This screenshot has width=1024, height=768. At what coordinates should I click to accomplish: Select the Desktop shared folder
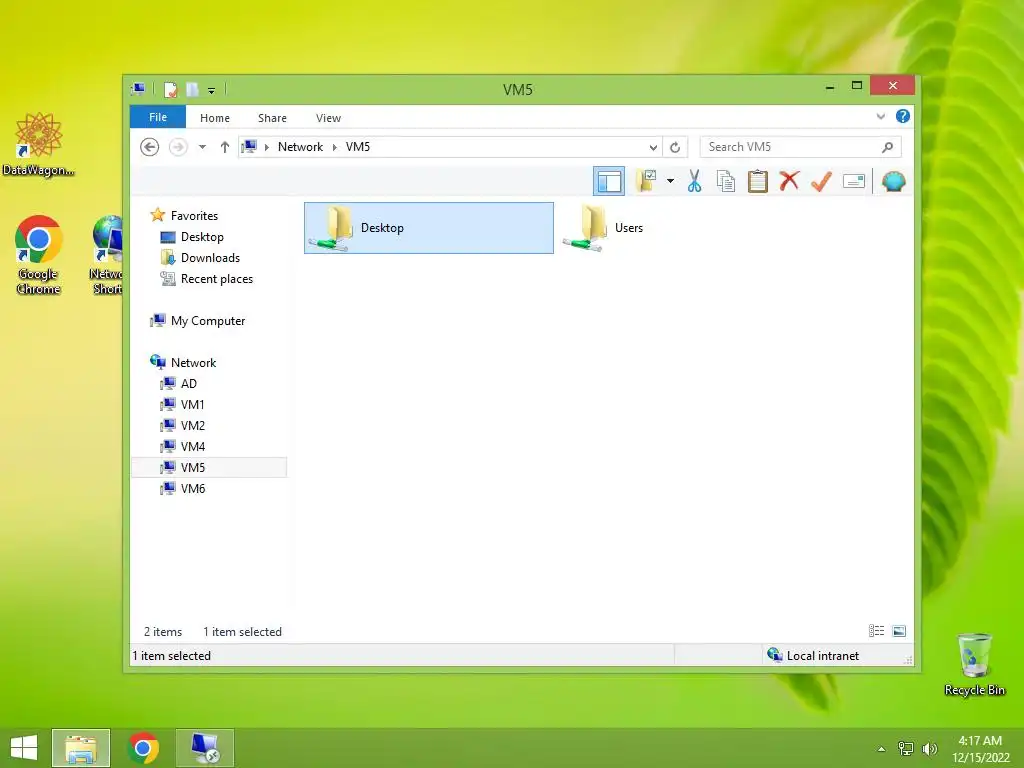[x=429, y=228]
